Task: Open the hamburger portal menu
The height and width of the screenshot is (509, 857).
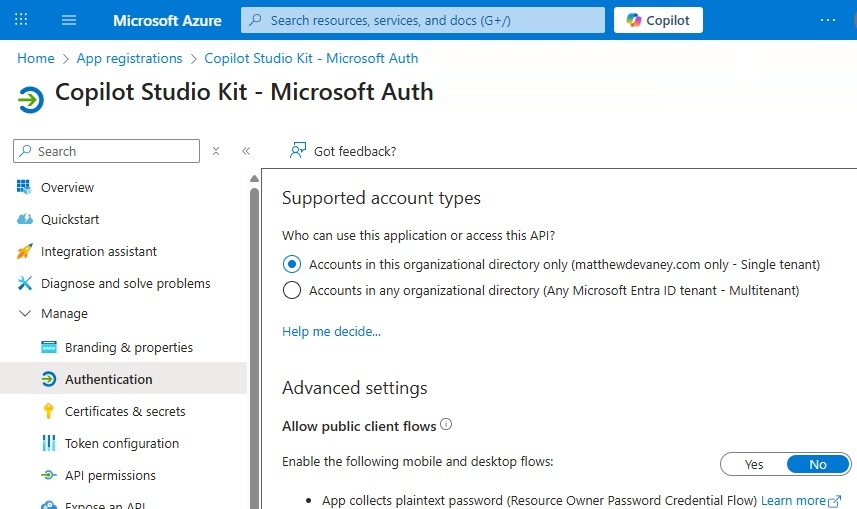Action: pyautogui.click(x=69, y=20)
